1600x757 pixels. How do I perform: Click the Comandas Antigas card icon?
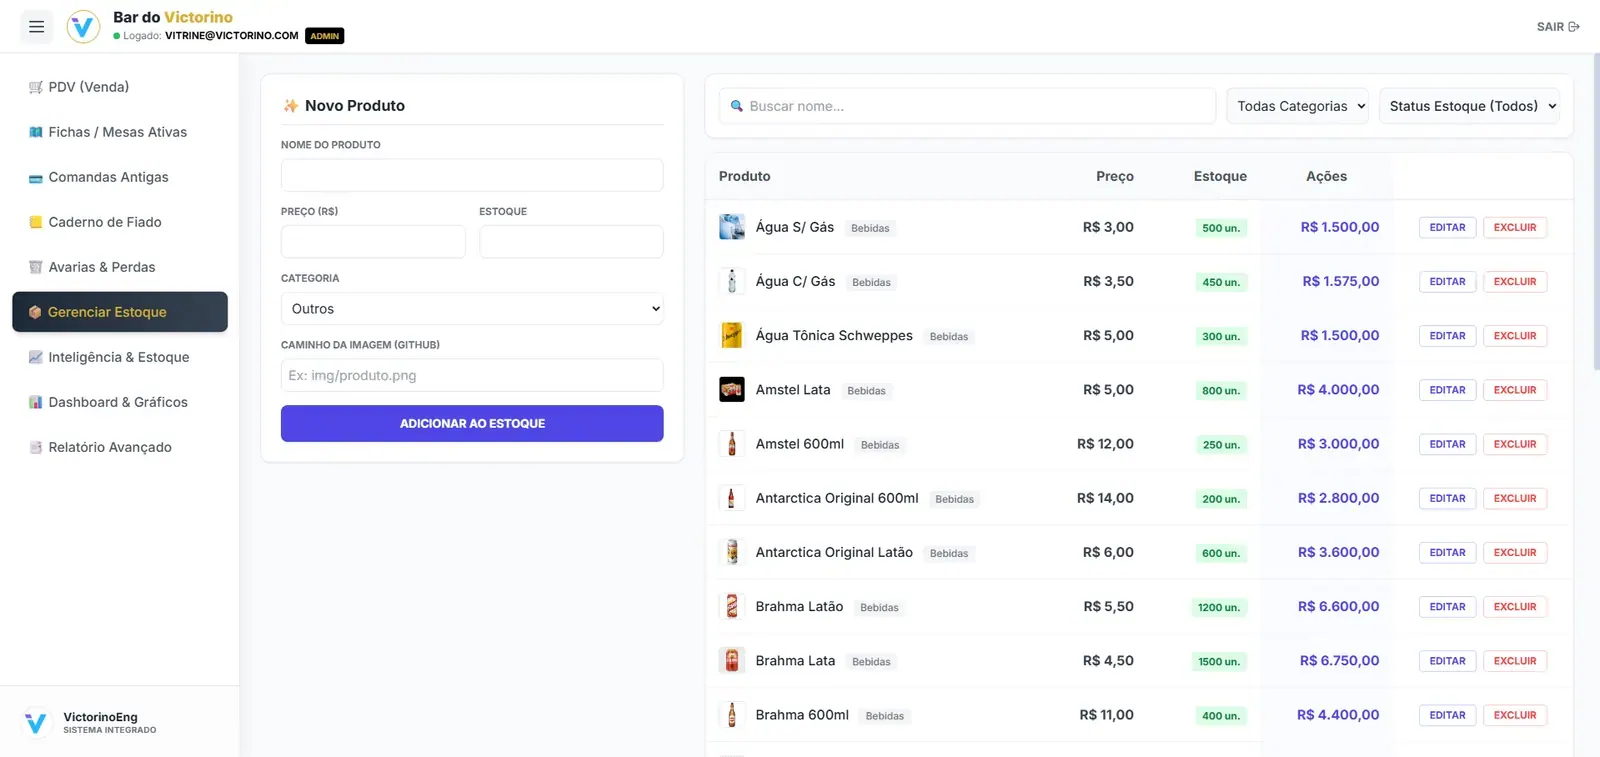click(36, 178)
